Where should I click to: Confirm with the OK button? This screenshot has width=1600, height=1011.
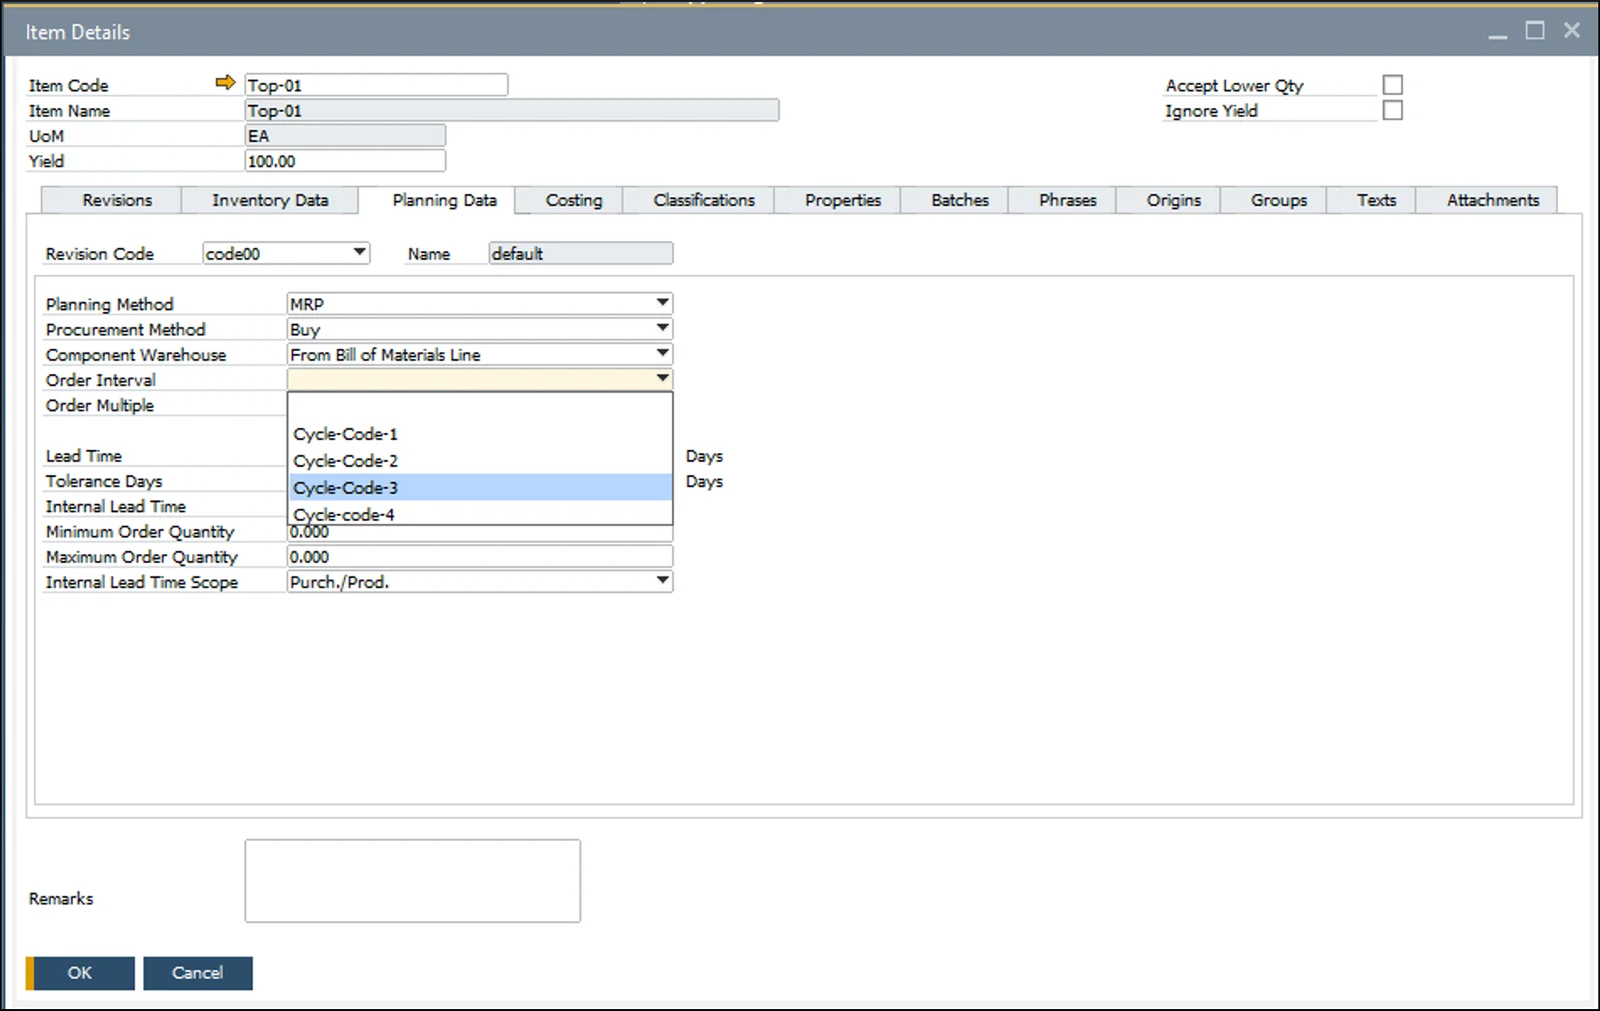pyautogui.click(x=80, y=973)
